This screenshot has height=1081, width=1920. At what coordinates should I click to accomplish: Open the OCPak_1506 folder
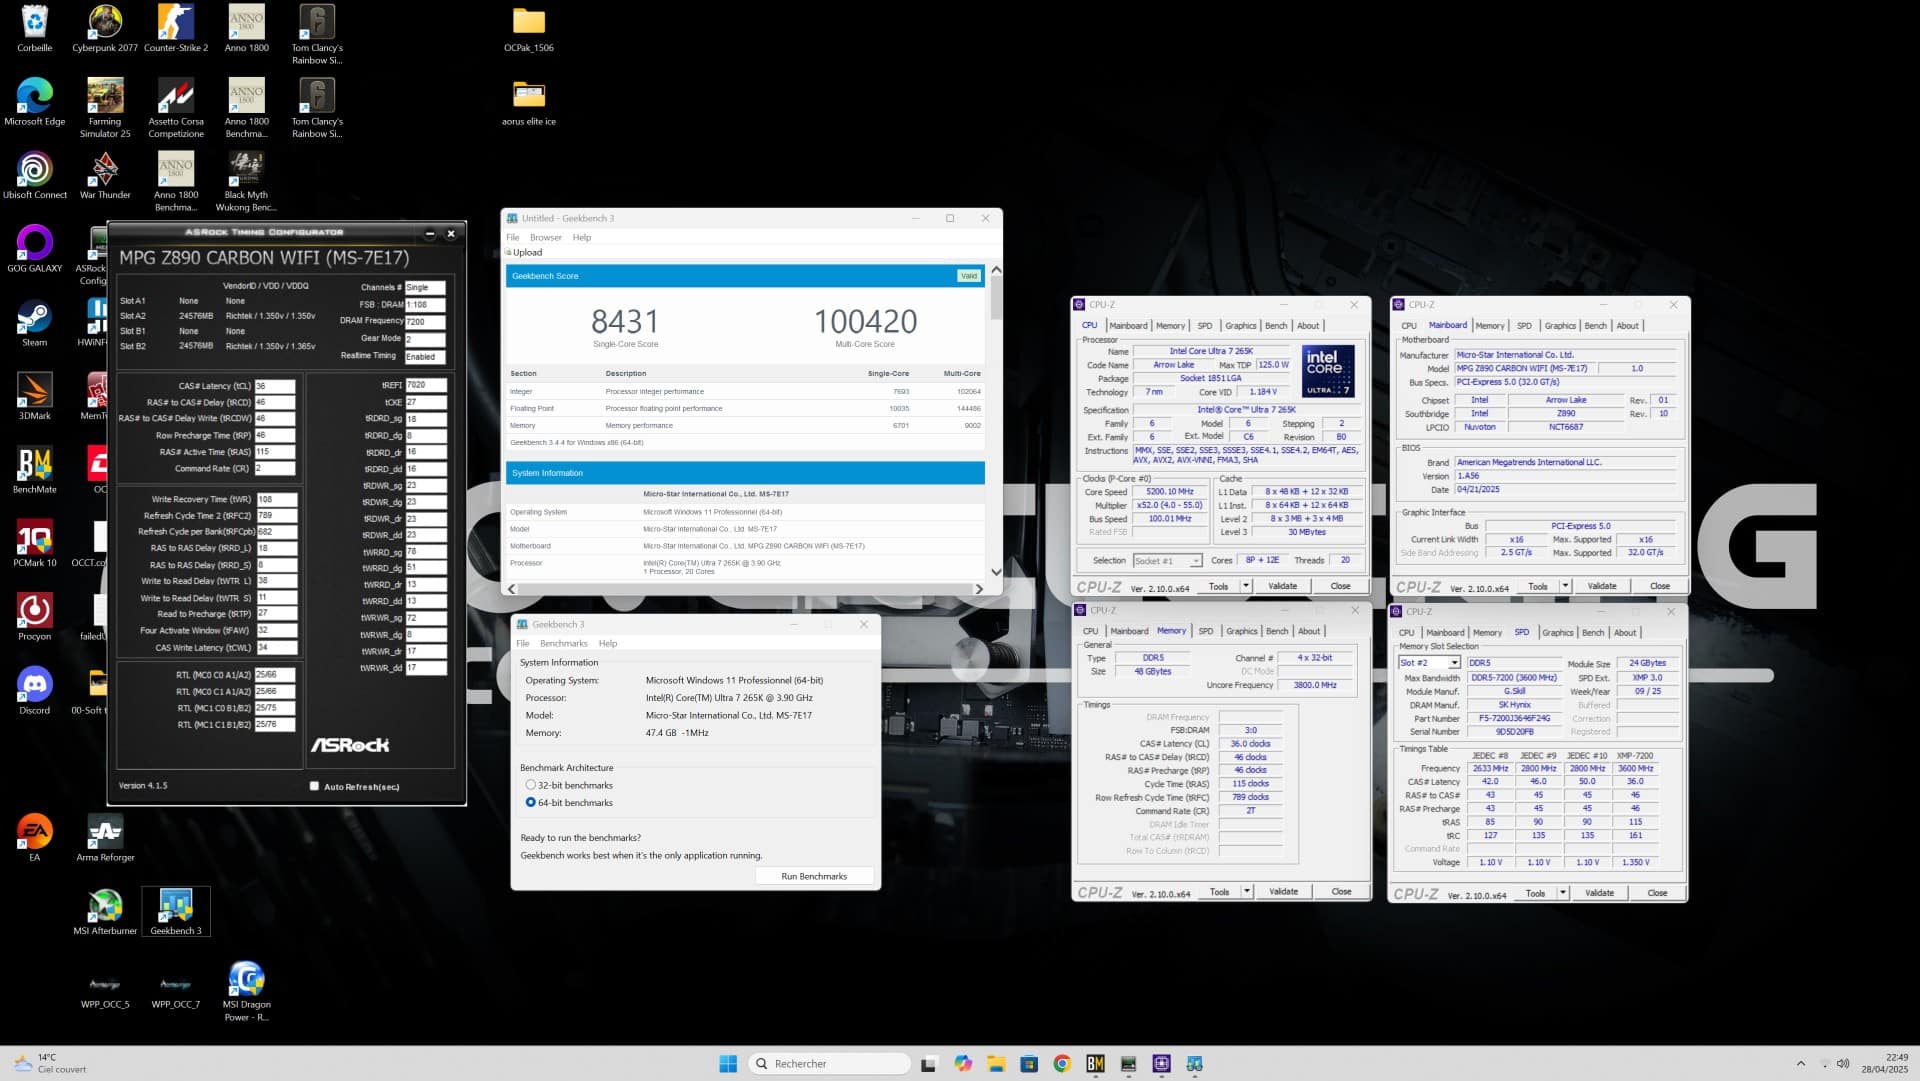[x=529, y=28]
